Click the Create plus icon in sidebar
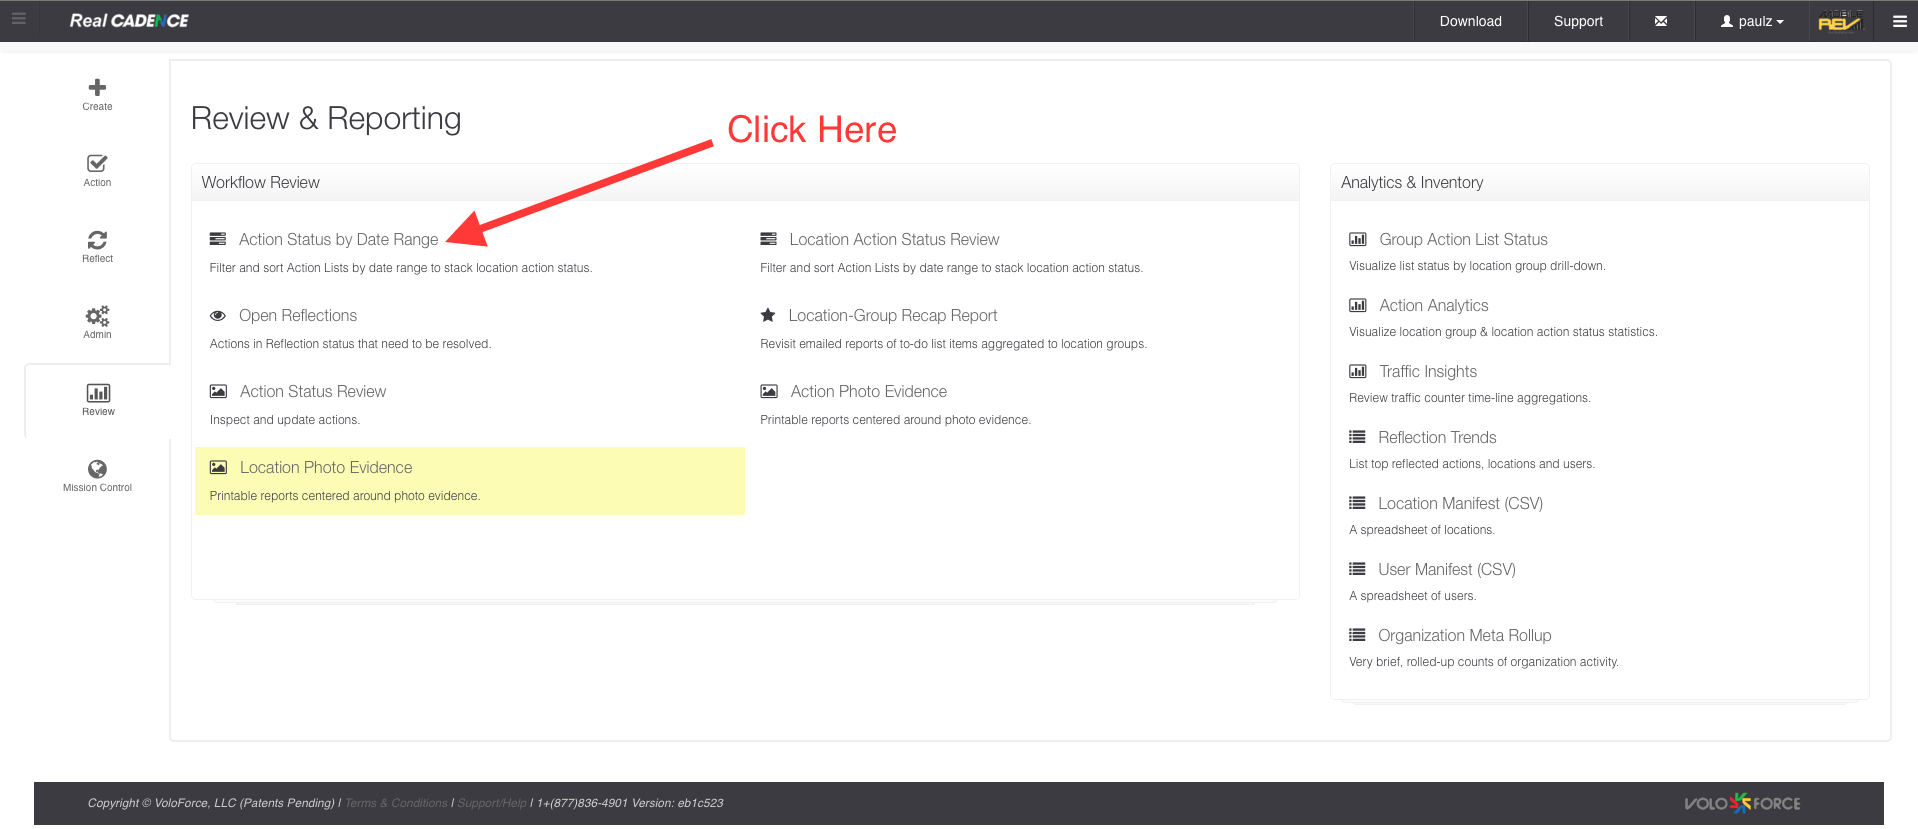This screenshot has height=829, width=1918. [x=97, y=88]
